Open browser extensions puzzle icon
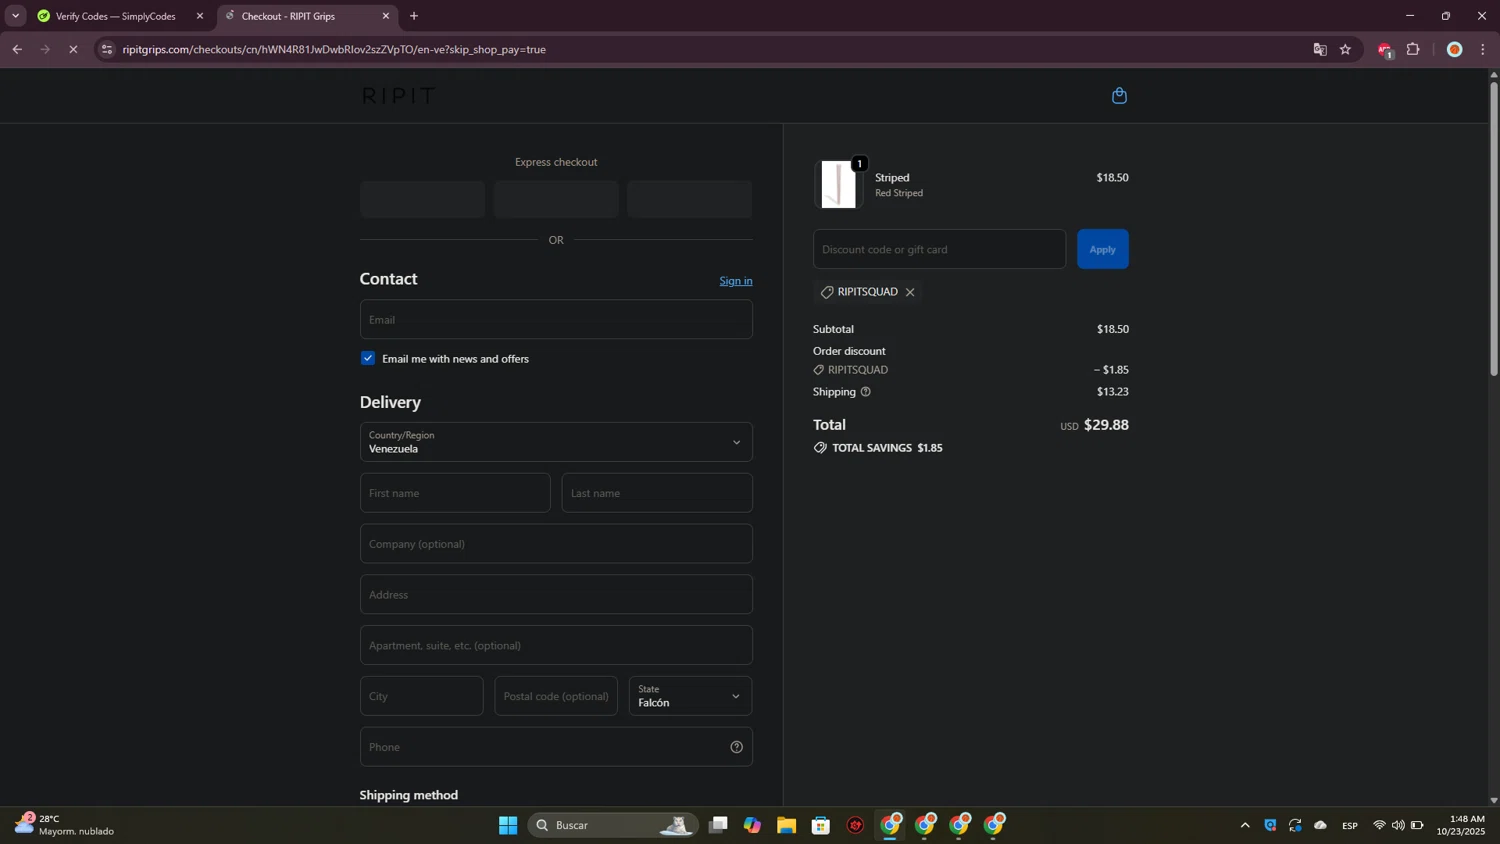The image size is (1500, 844). click(x=1413, y=49)
